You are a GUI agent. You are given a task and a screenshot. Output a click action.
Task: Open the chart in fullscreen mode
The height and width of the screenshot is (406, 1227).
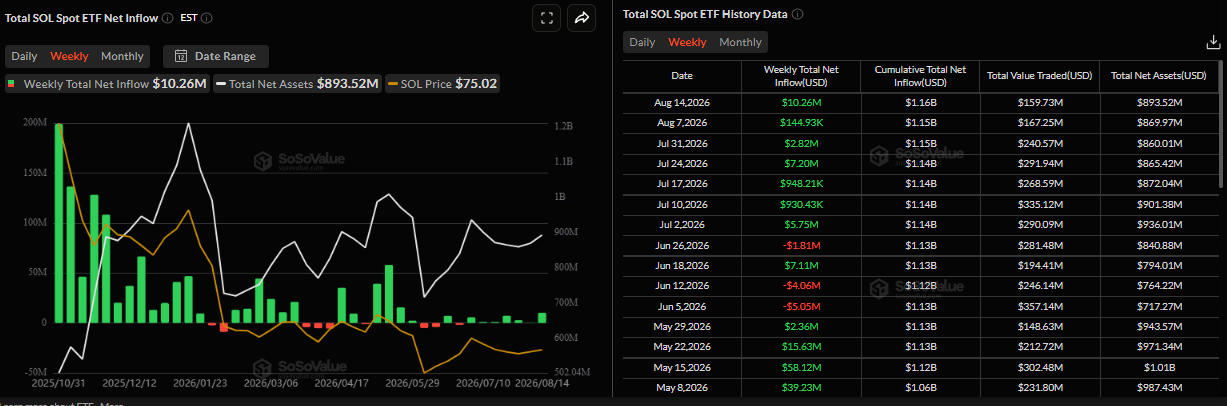(546, 17)
